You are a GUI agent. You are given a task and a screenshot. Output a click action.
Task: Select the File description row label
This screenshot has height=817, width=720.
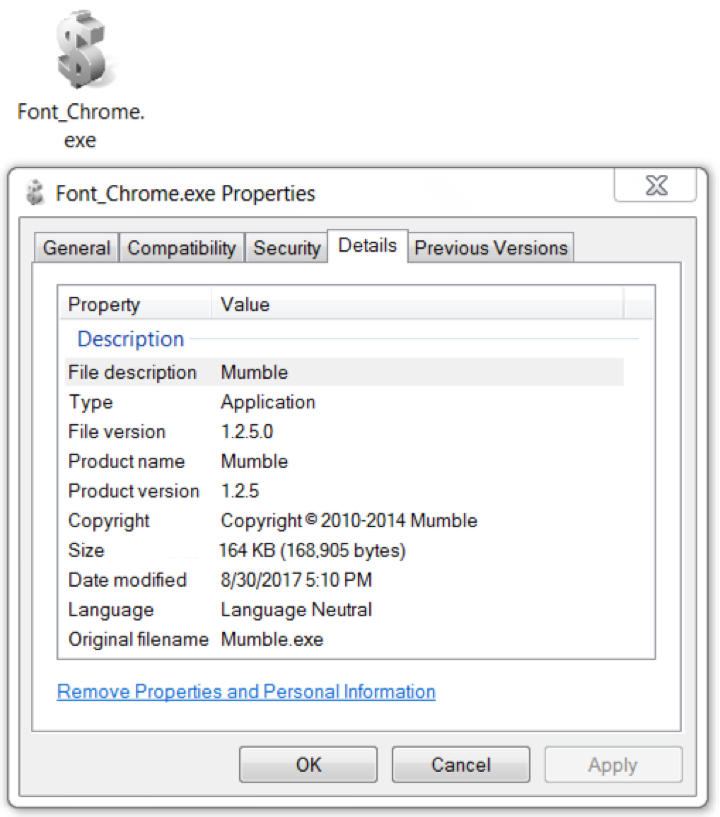click(132, 372)
